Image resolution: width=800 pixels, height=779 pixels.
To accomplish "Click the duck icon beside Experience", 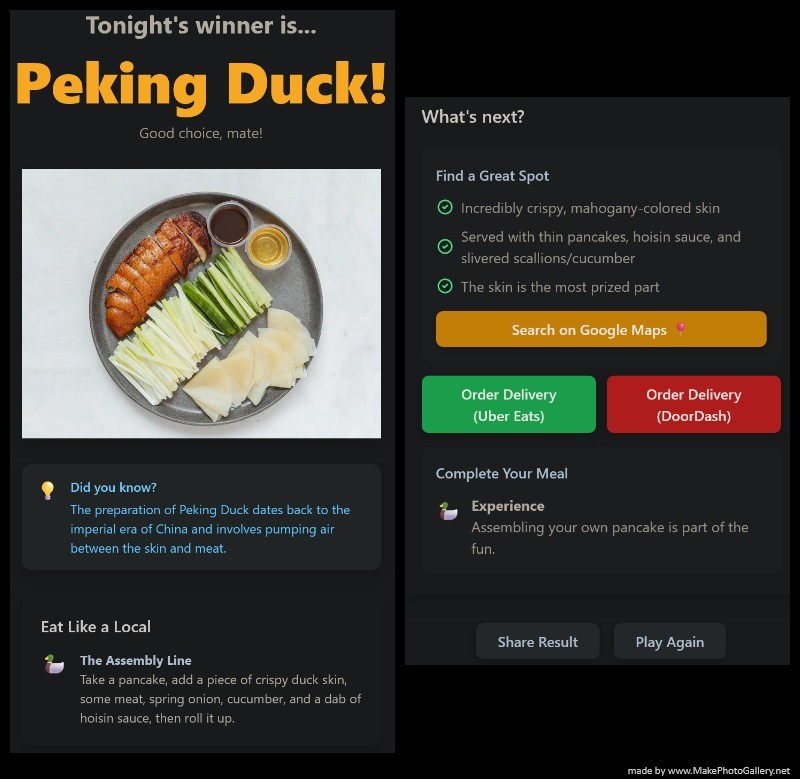I will 448,511.
